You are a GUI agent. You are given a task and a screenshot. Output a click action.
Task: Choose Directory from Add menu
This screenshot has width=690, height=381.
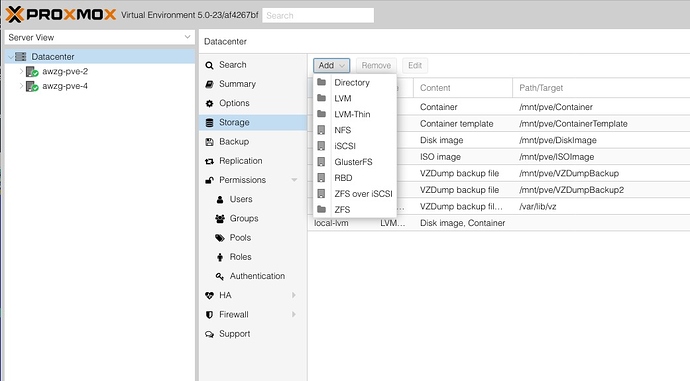pyautogui.click(x=355, y=82)
